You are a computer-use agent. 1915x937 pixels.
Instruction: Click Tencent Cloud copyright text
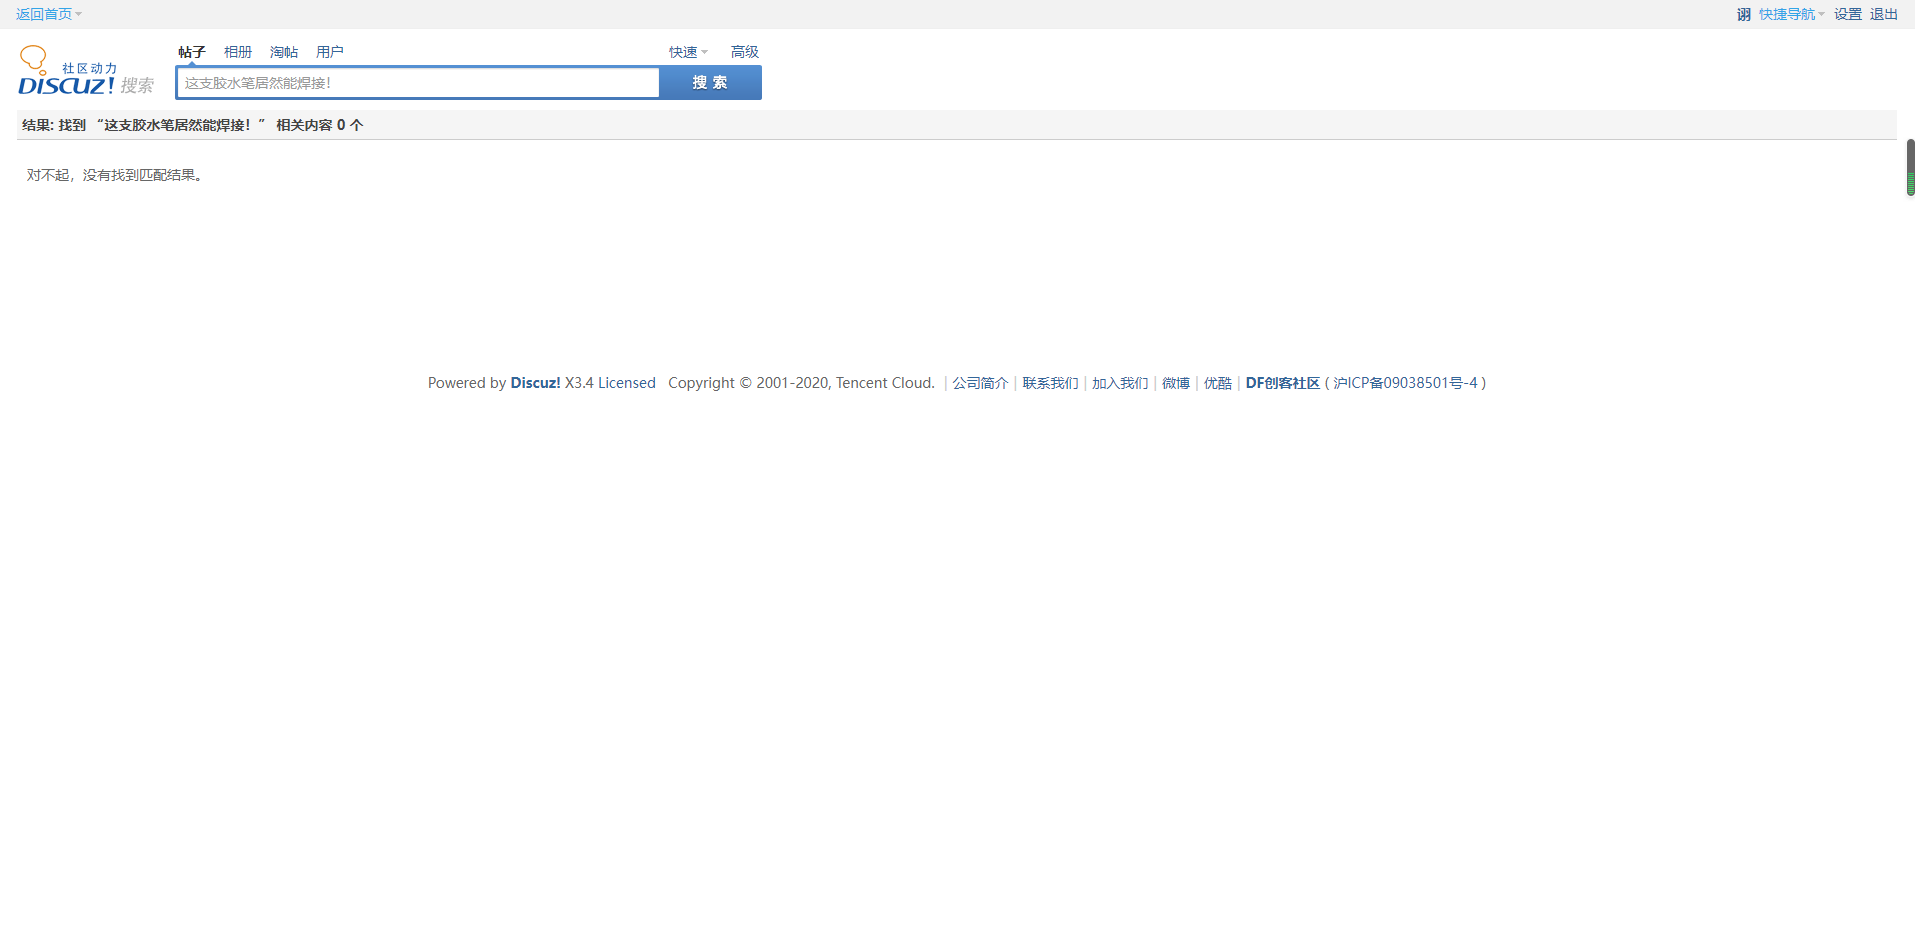click(x=802, y=383)
